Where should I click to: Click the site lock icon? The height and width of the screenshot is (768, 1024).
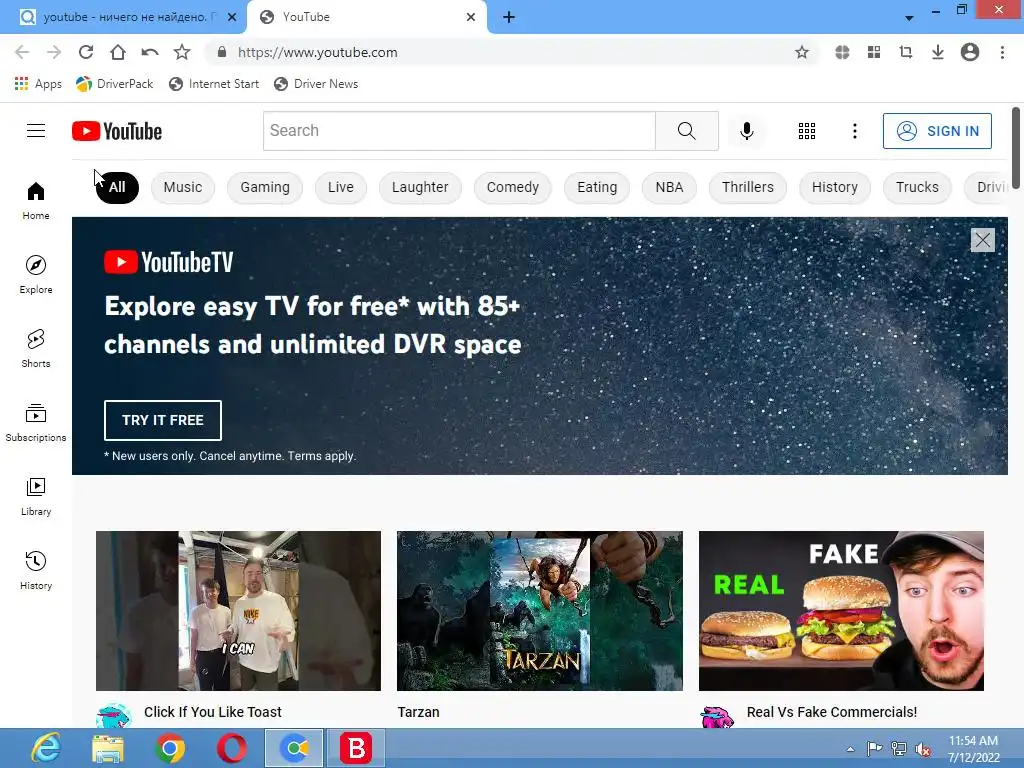pos(222,52)
